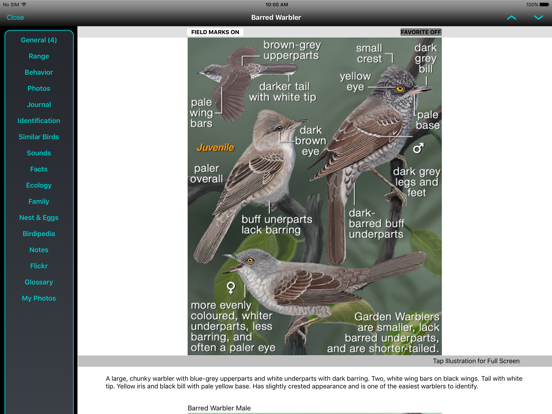The image size is (552, 414).
Task: Open the Behavior section
Action: coord(39,73)
